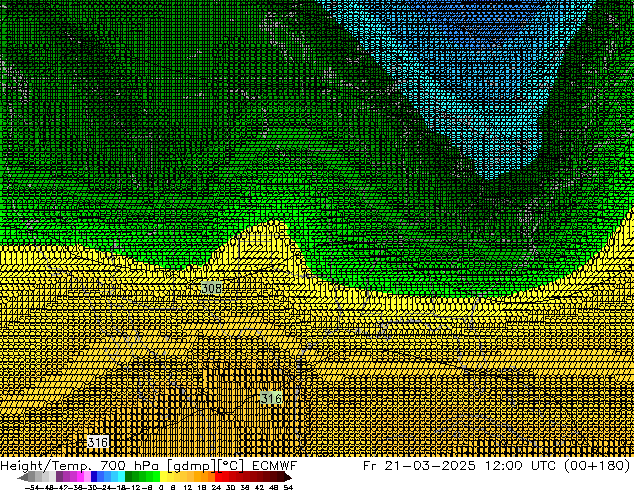Click the legend value 12 below orange
The width and height of the screenshot is (634, 490).
click(188, 487)
